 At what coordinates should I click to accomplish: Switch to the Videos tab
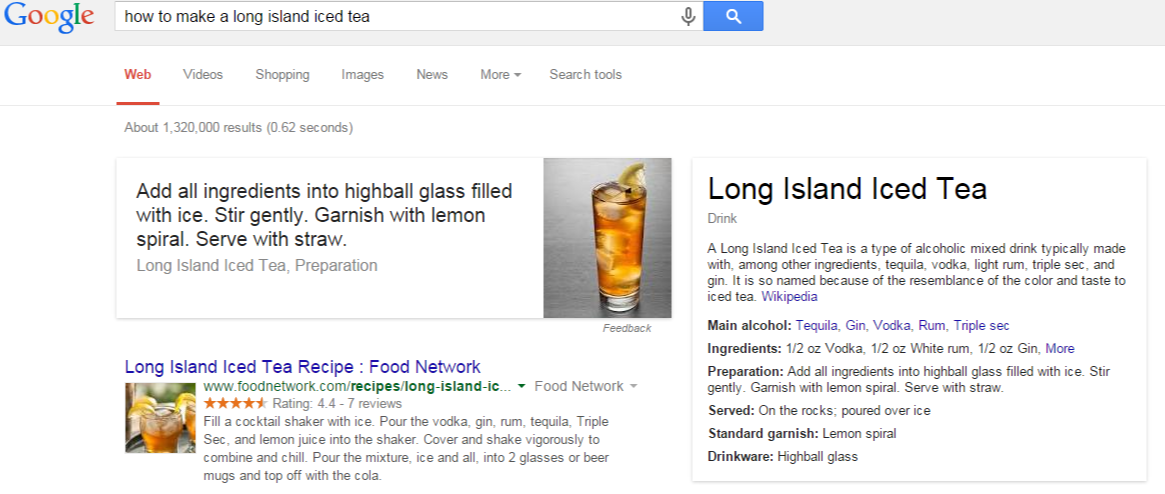tap(203, 75)
